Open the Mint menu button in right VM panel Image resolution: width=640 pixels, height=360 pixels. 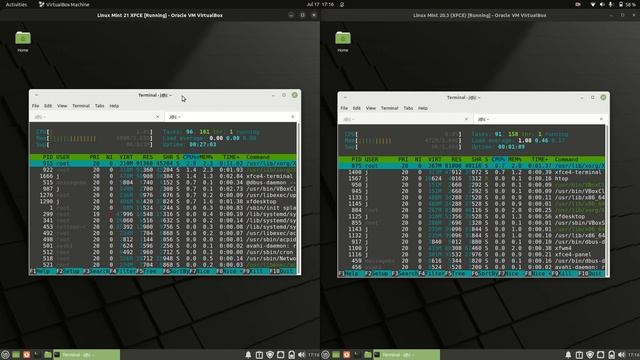[x=325, y=355]
